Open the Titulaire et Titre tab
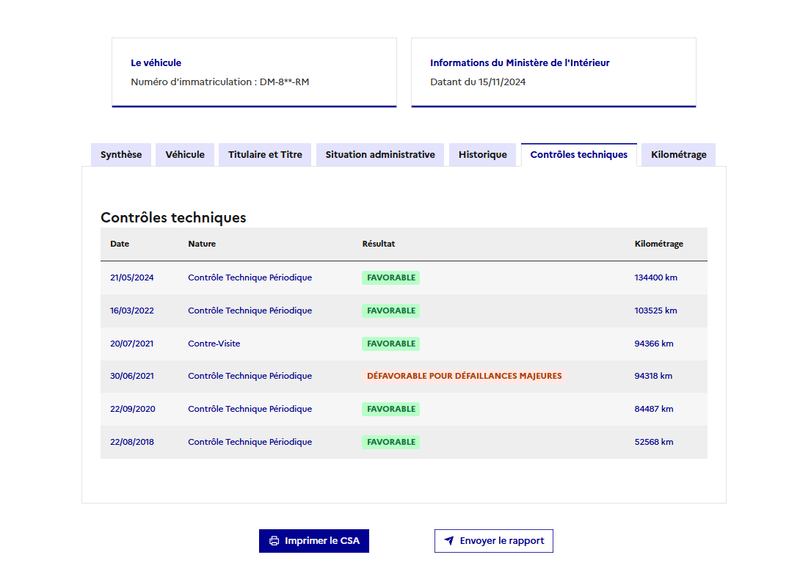The image size is (800, 566). click(x=265, y=155)
